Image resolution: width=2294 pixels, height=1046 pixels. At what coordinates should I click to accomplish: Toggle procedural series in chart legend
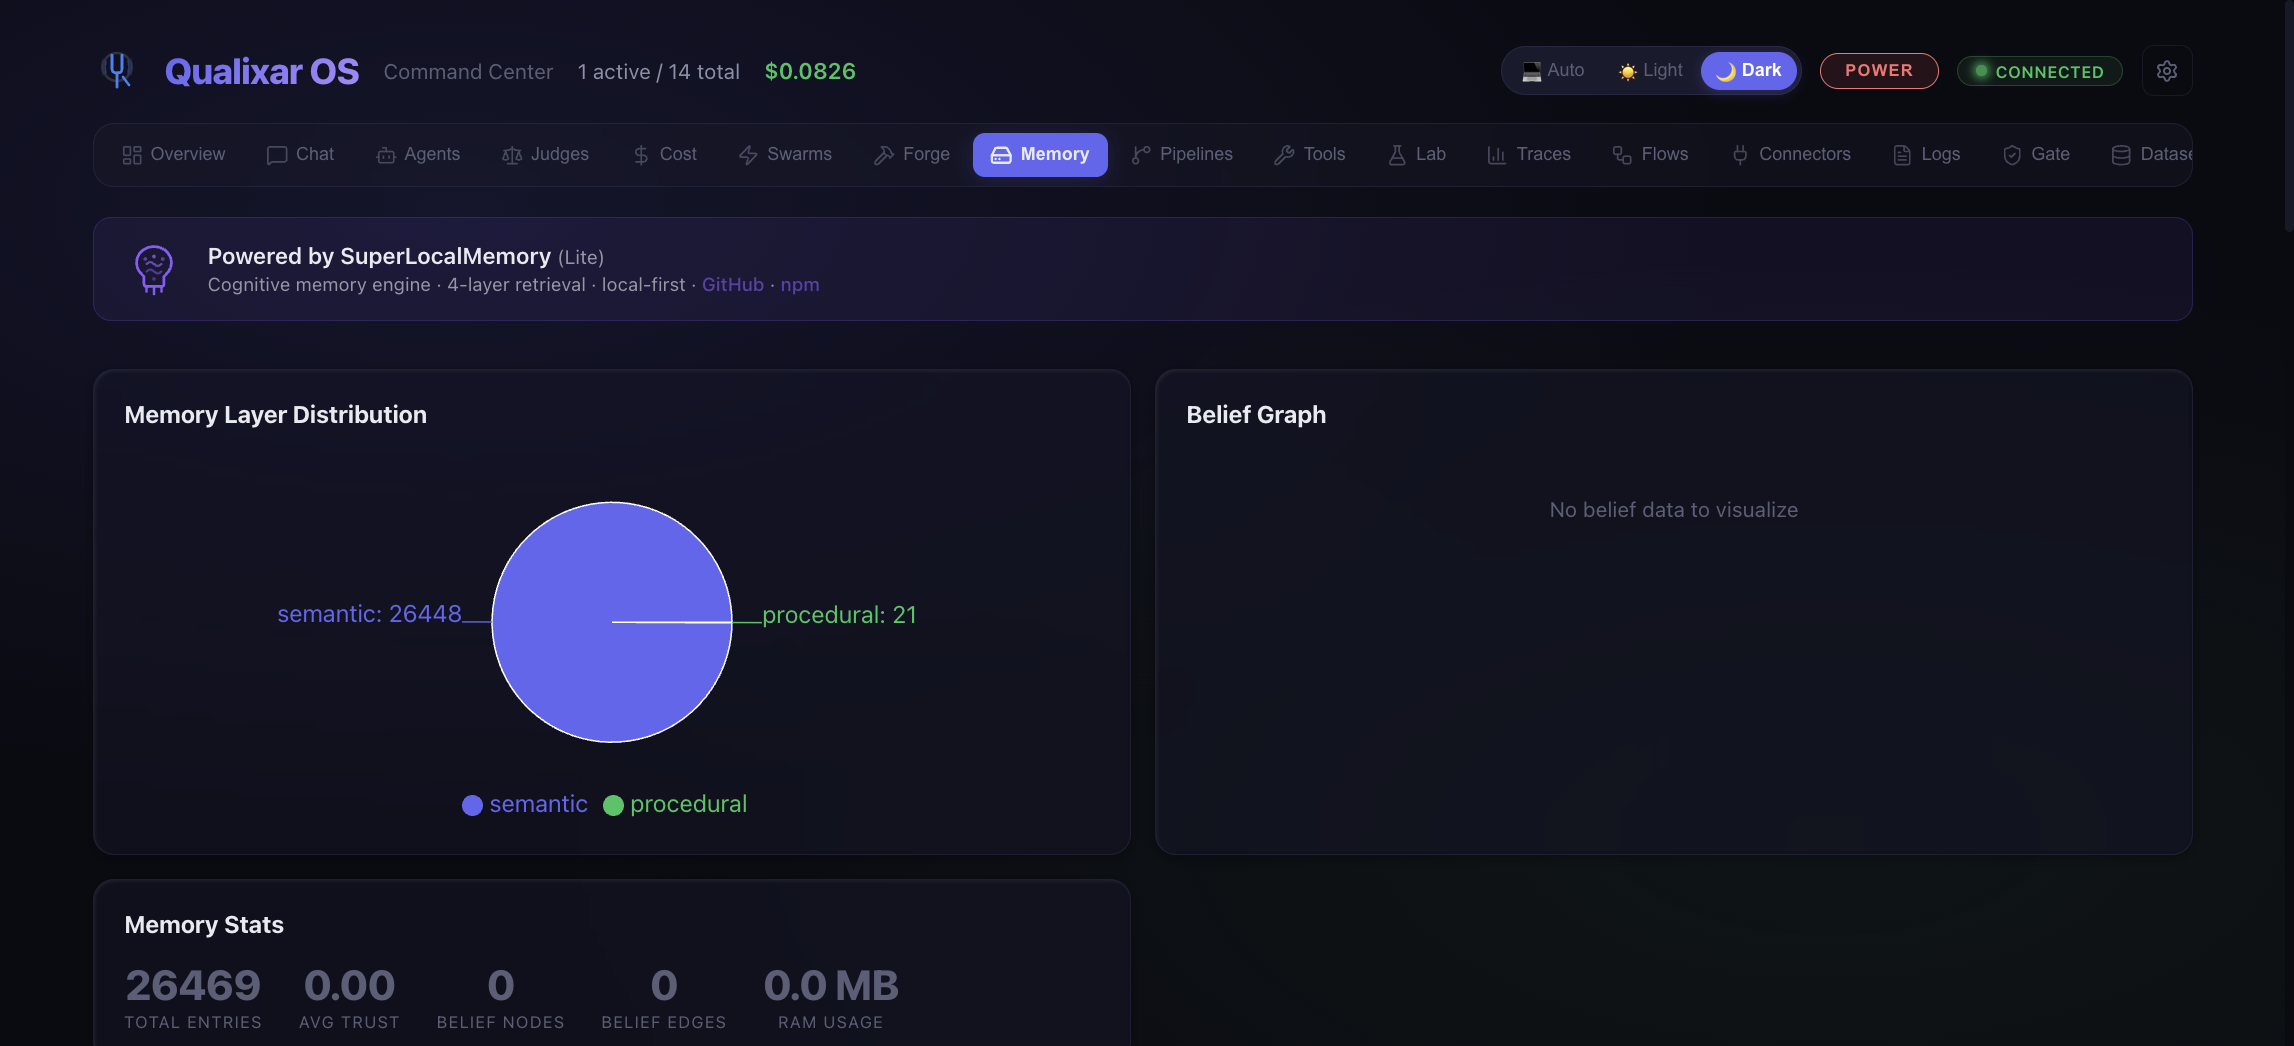click(675, 804)
